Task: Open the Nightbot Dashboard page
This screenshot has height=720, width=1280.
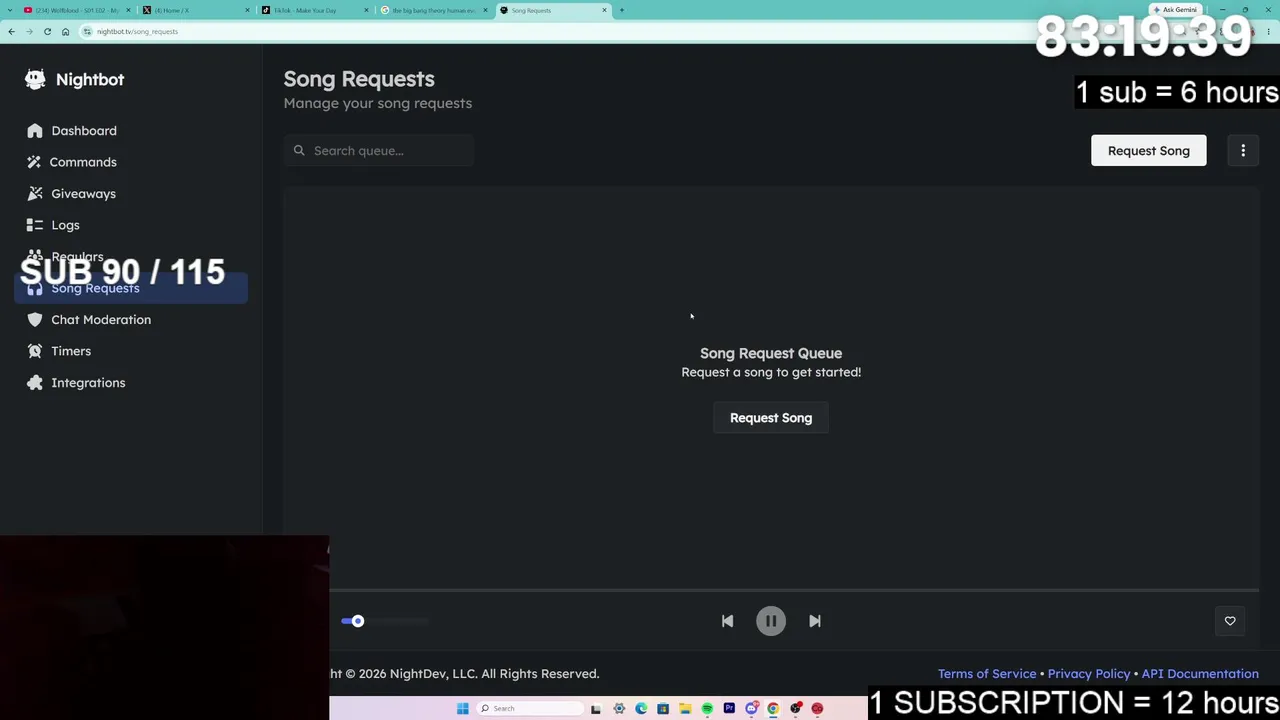Action: click(84, 131)
